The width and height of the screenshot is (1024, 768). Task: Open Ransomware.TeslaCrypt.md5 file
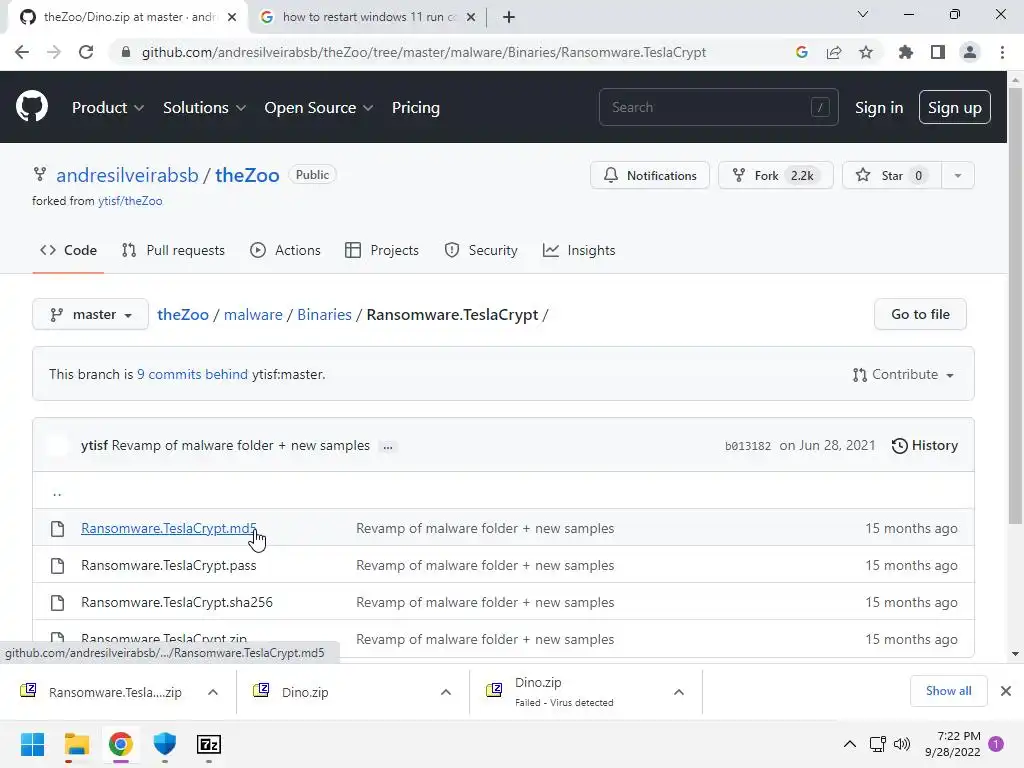(x=168, y=528)
